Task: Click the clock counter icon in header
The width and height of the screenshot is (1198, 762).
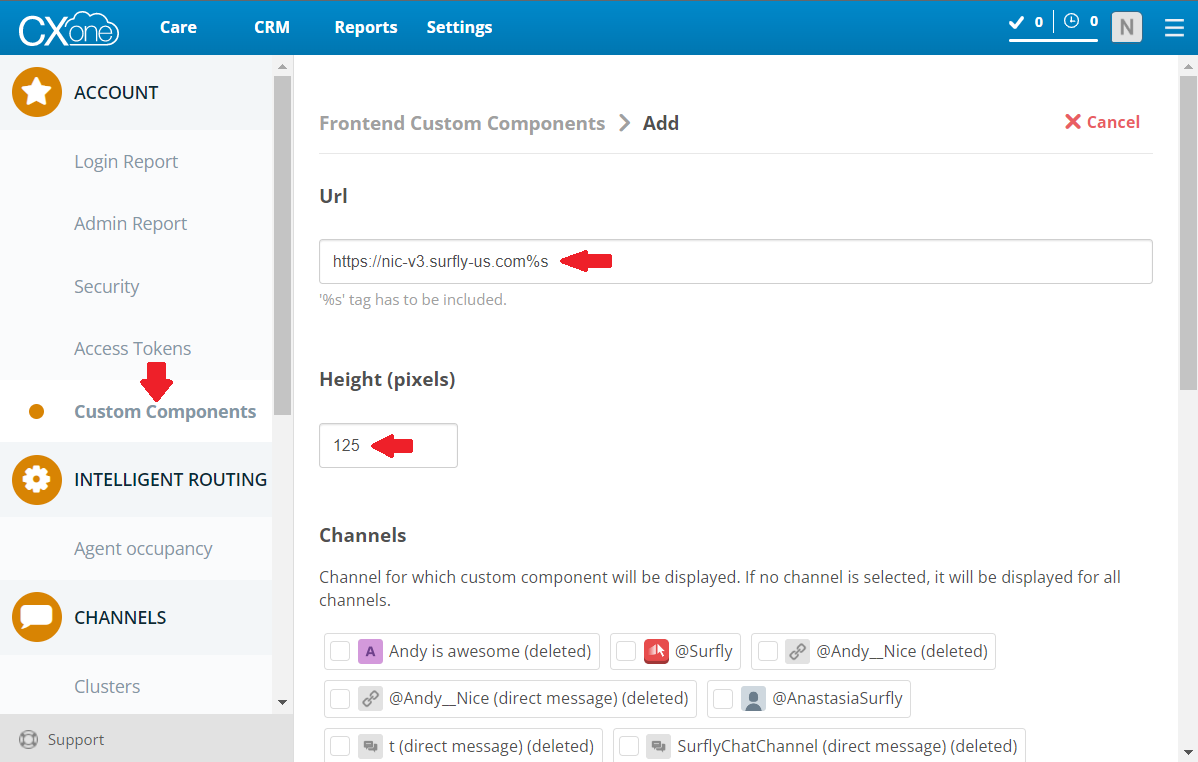Action: click(x=1071, y=21)
